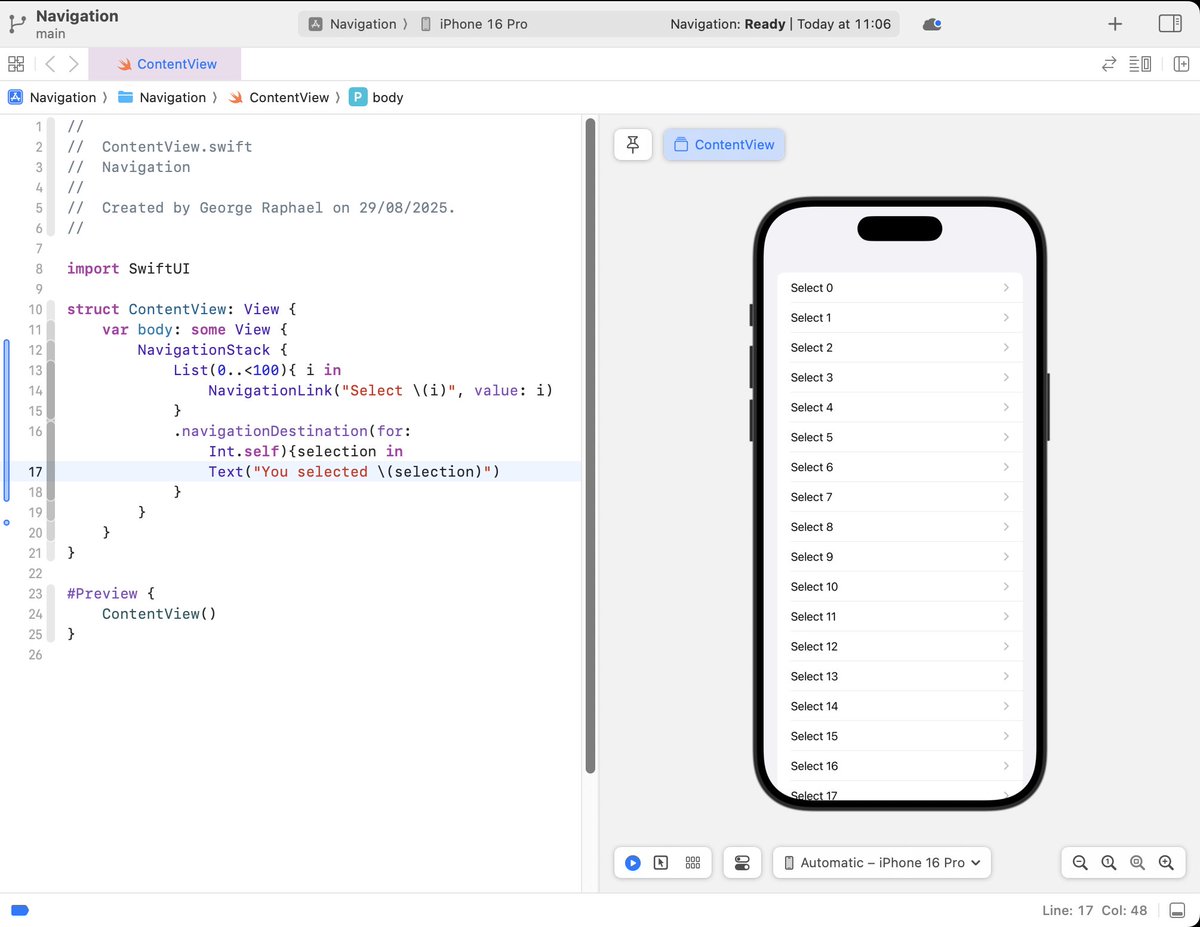Viewport: 1200px width, 927px height.
Task: Navigate back using the left chevron
Action: 49,63
